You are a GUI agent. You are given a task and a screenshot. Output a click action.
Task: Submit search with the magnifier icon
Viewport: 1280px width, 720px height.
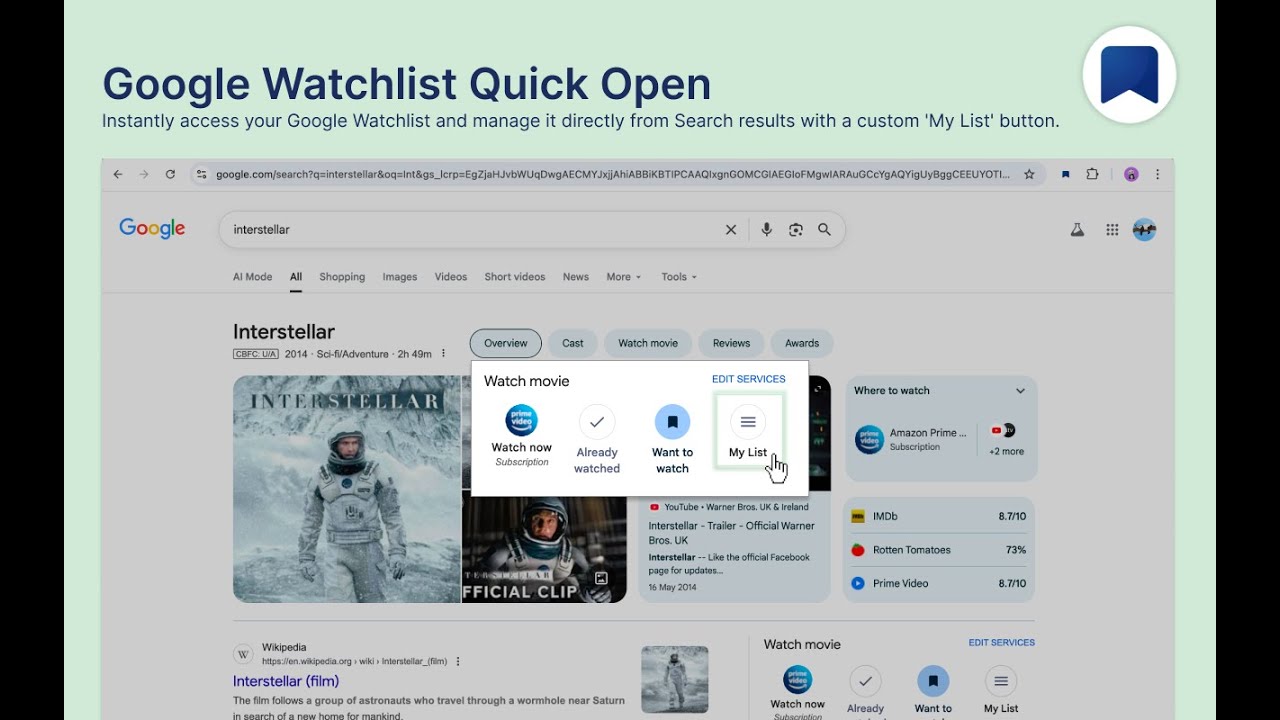824,229
